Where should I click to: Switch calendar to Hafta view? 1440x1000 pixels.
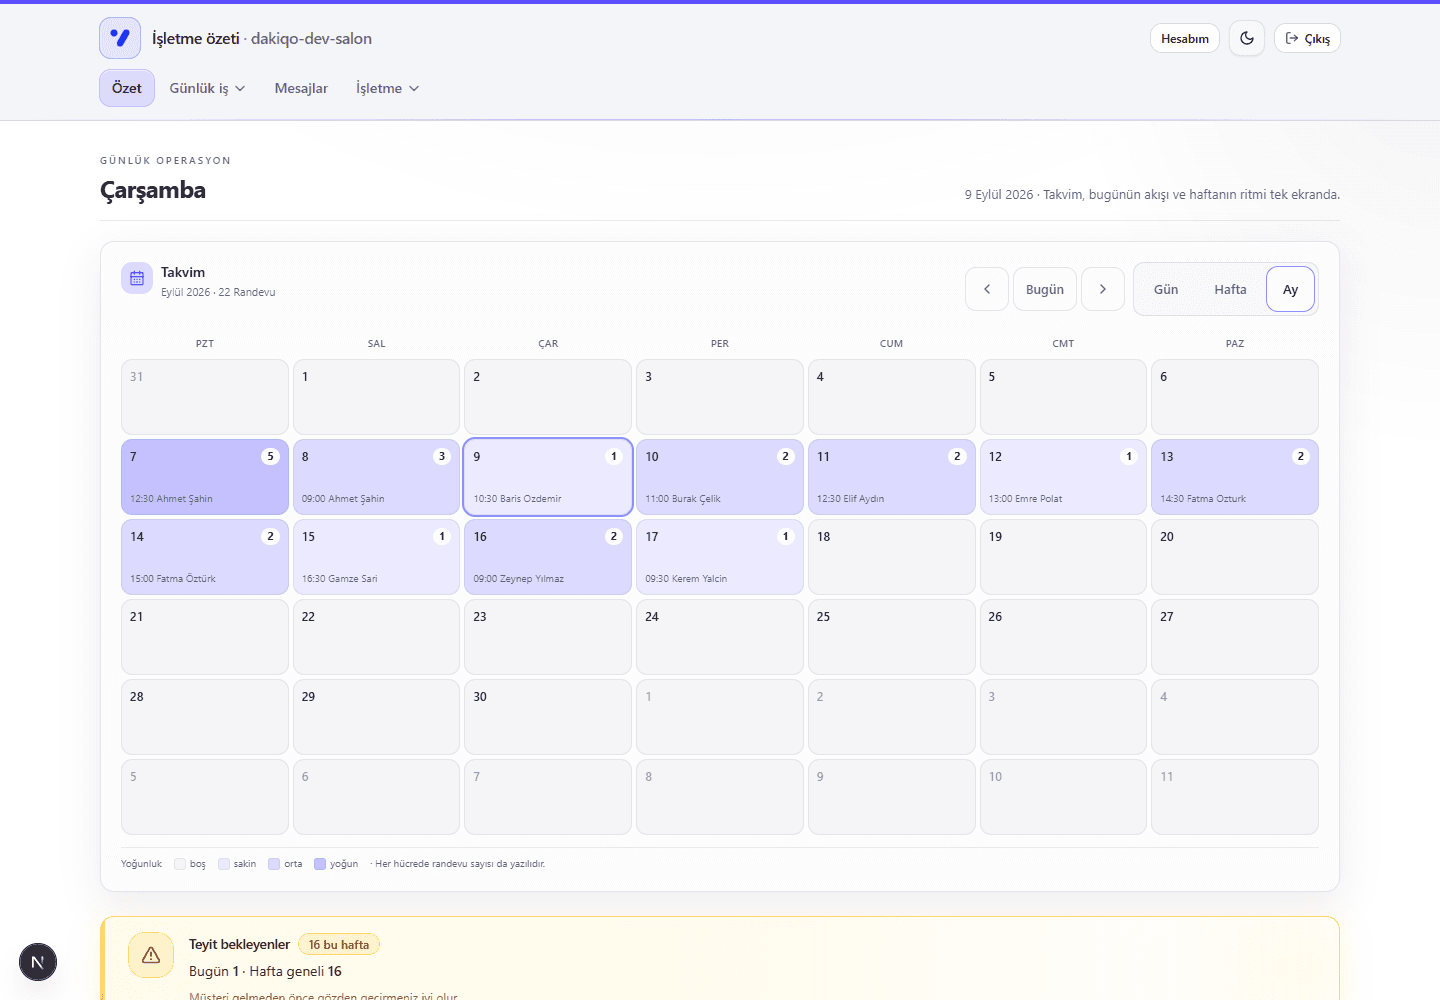1230,289
